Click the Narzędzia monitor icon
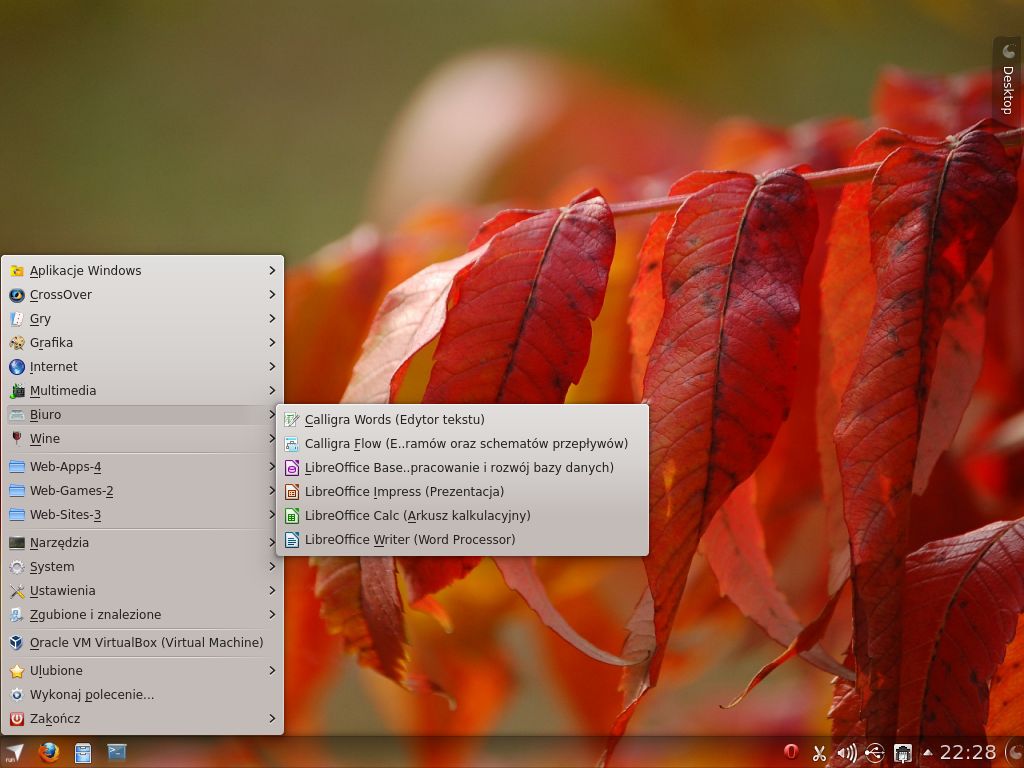This screenshot has width=1024, height=768. [17, 543]
